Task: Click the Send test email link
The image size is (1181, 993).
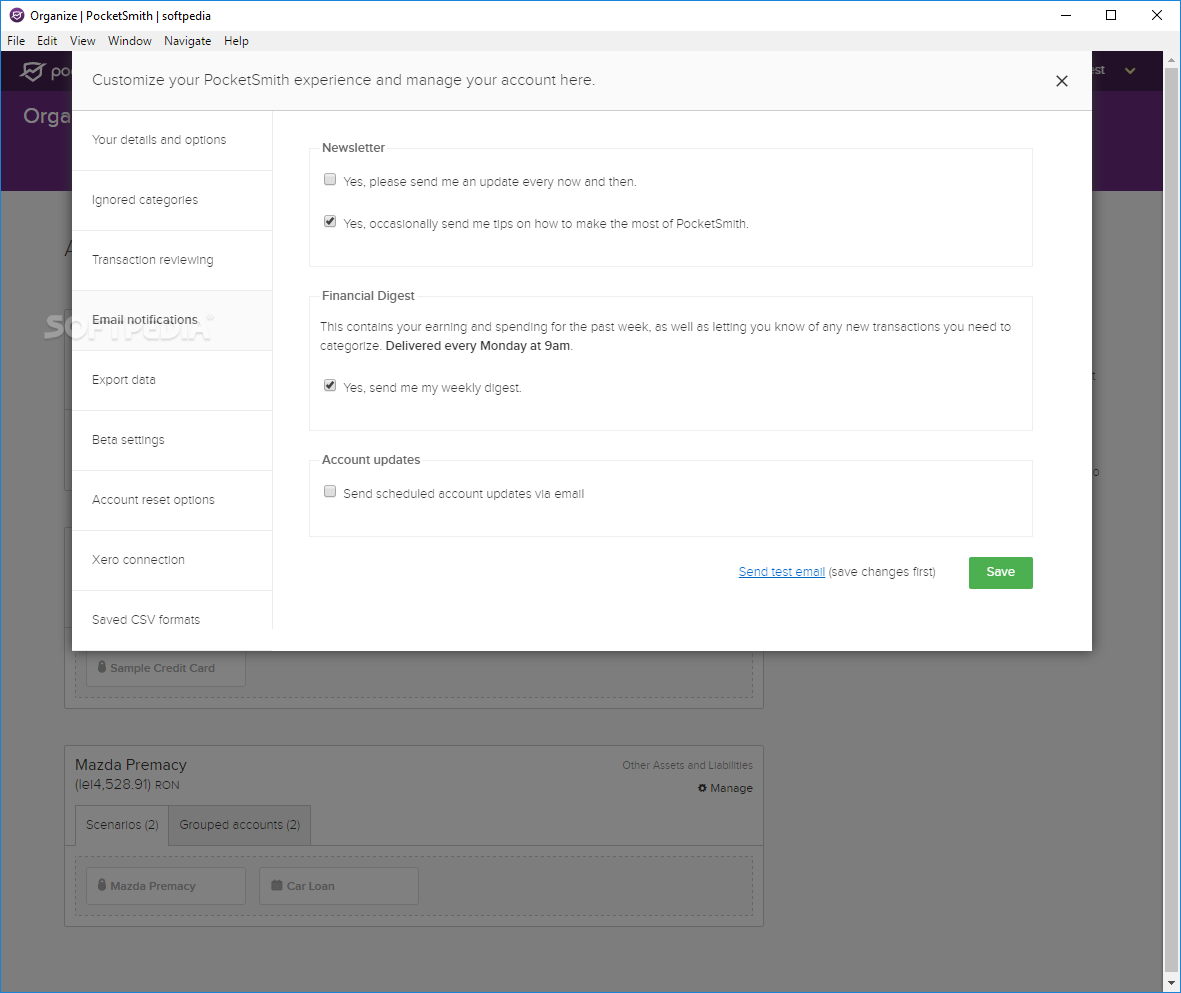Action: coord(782,572)
